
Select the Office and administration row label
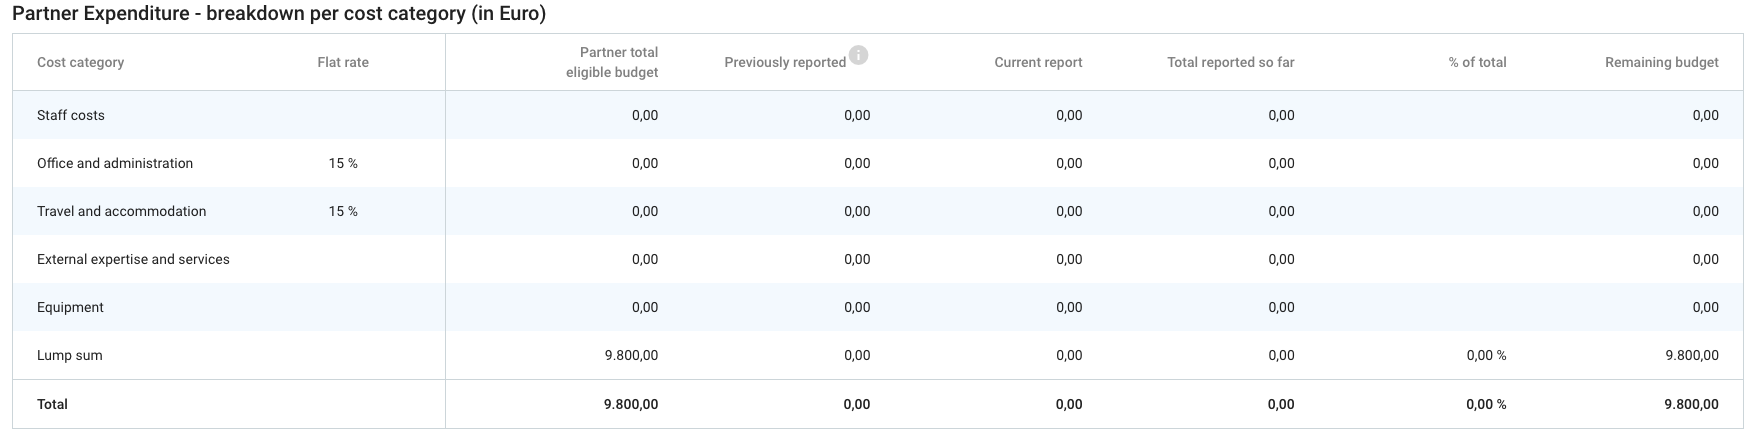tap(115, 163)
